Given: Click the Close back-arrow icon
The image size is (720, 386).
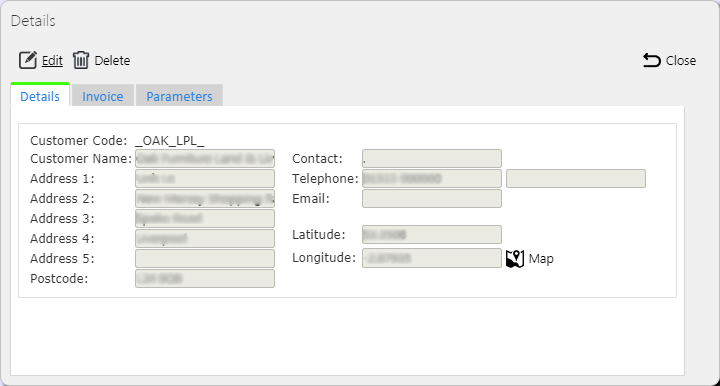Looking at the screenshot, I should pyautogui.click(x=652, y=60).
